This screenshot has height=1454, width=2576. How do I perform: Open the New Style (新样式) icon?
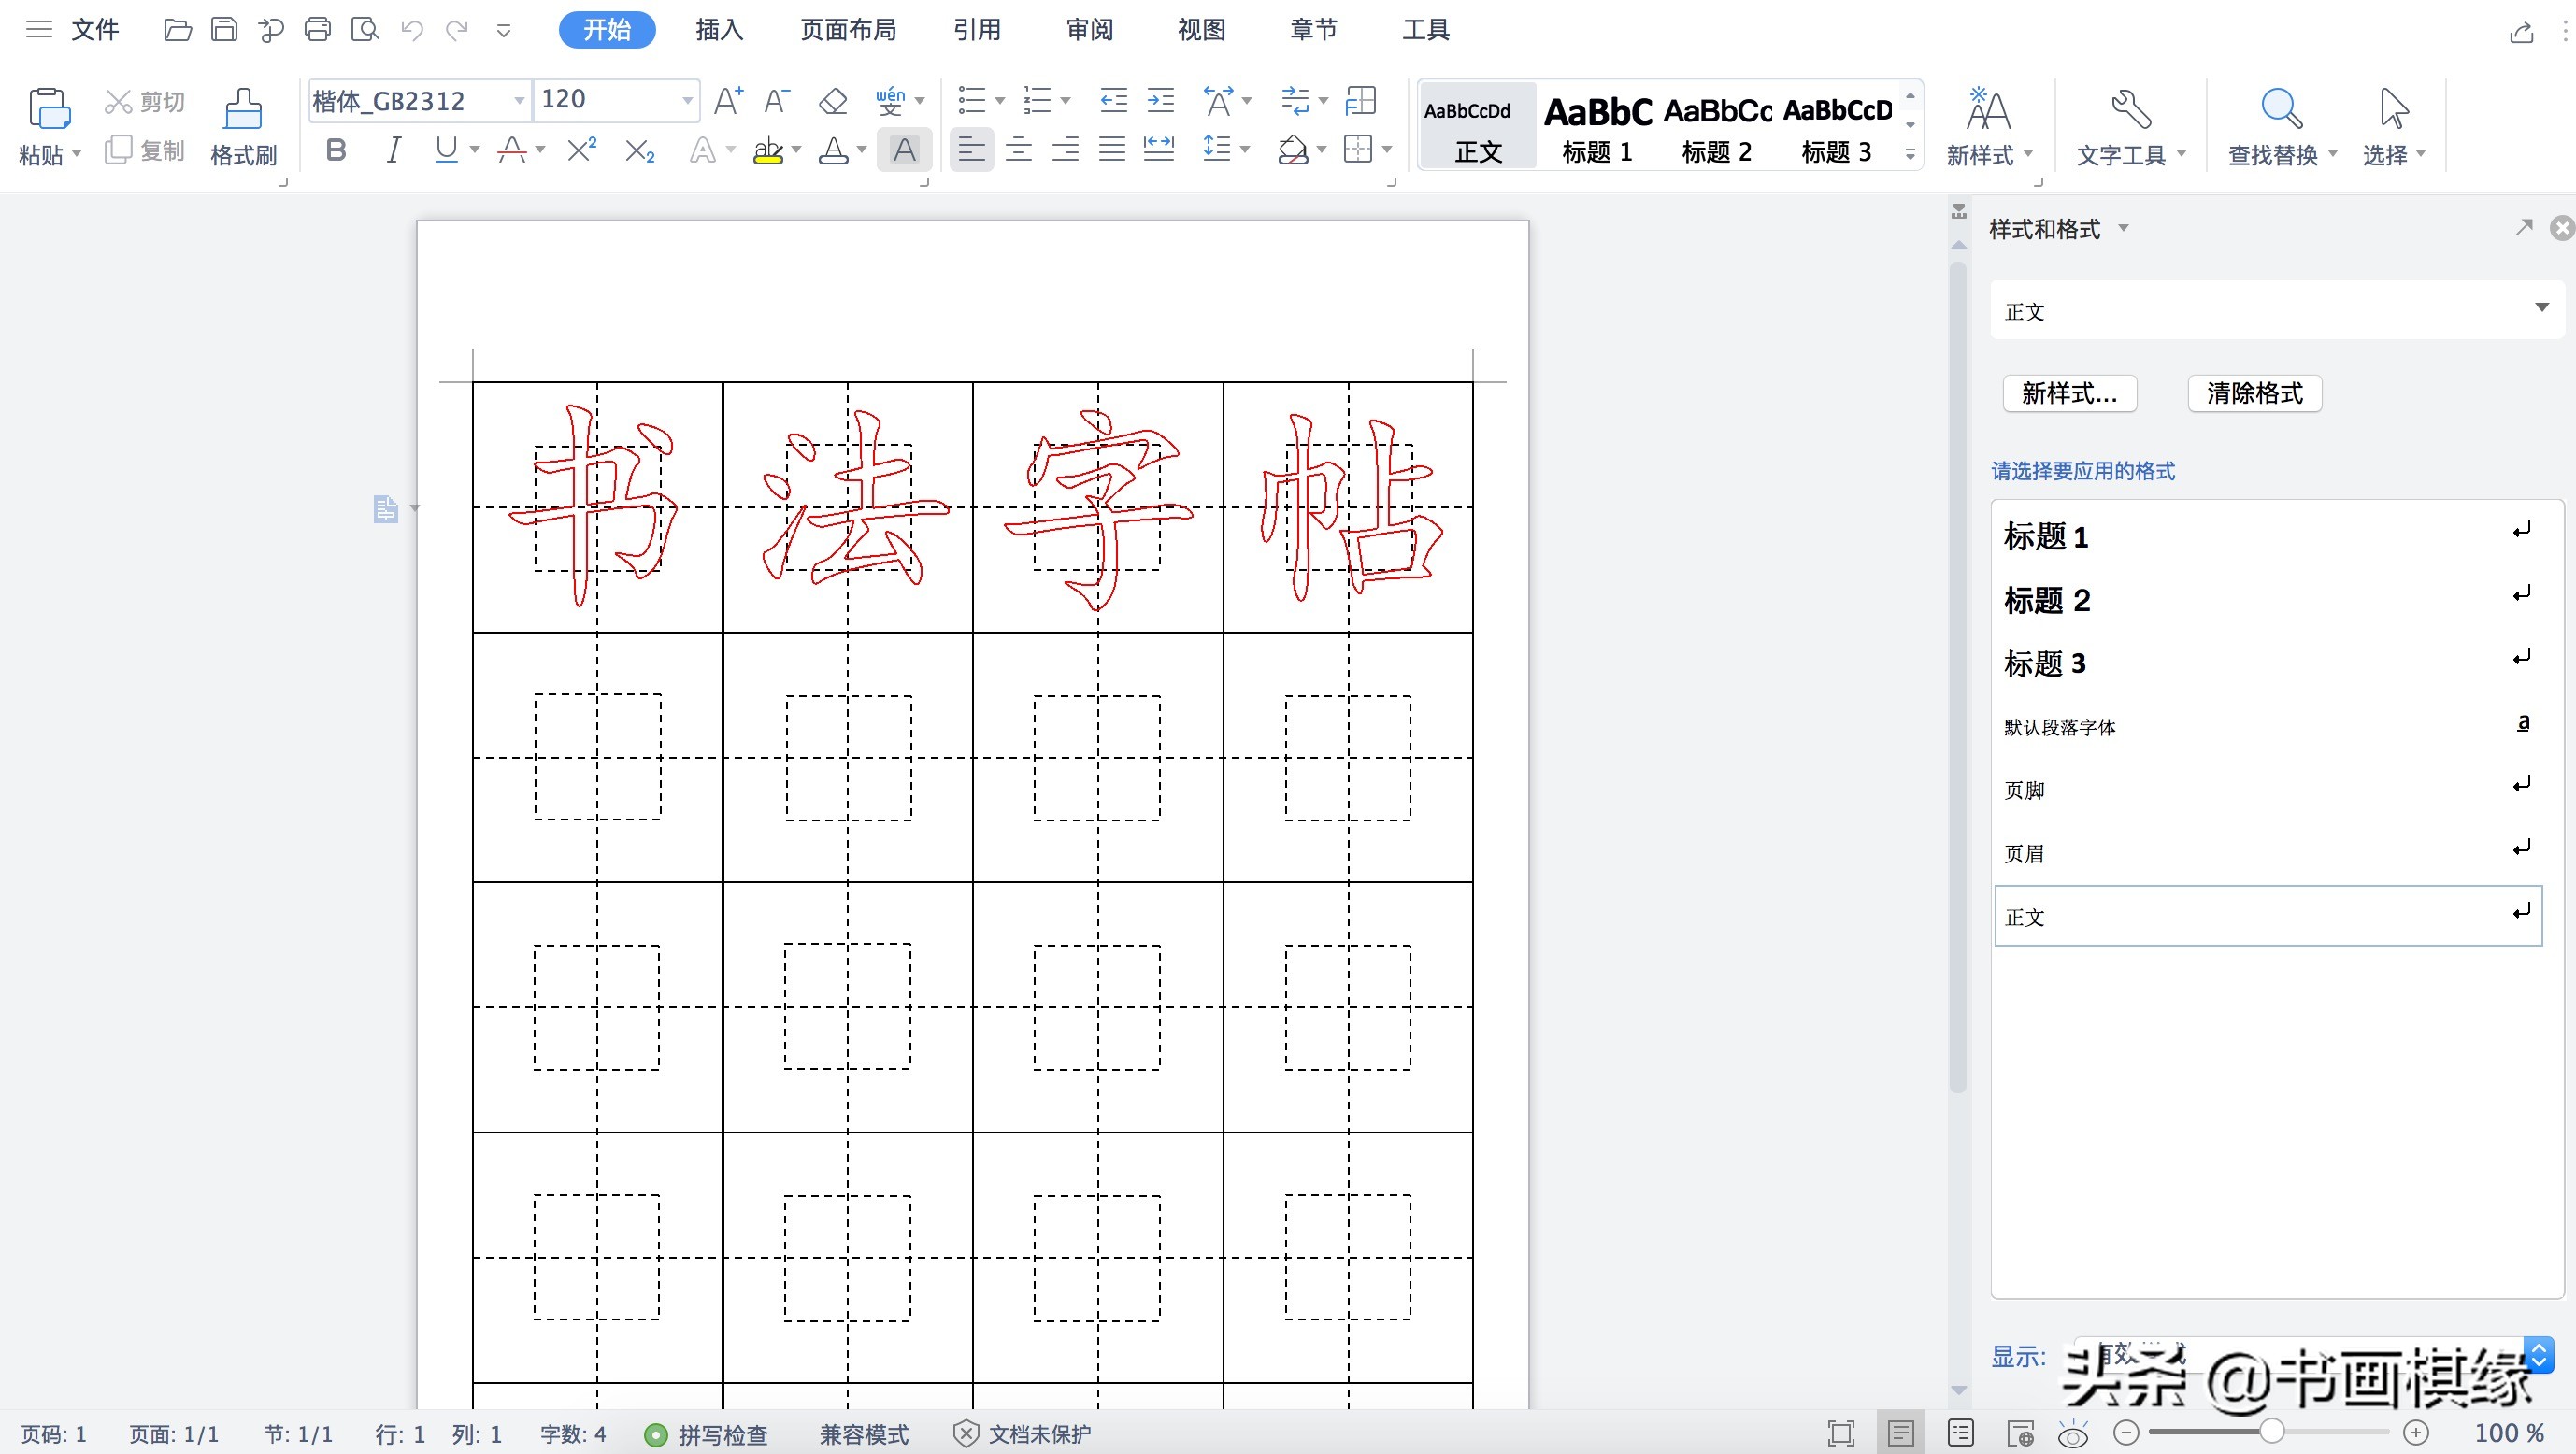[x=1988, y=108]
